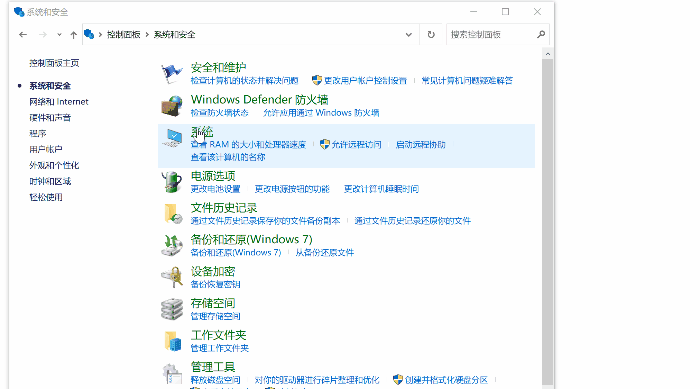Click the 安全和维护 flag icon

point(172,74)
